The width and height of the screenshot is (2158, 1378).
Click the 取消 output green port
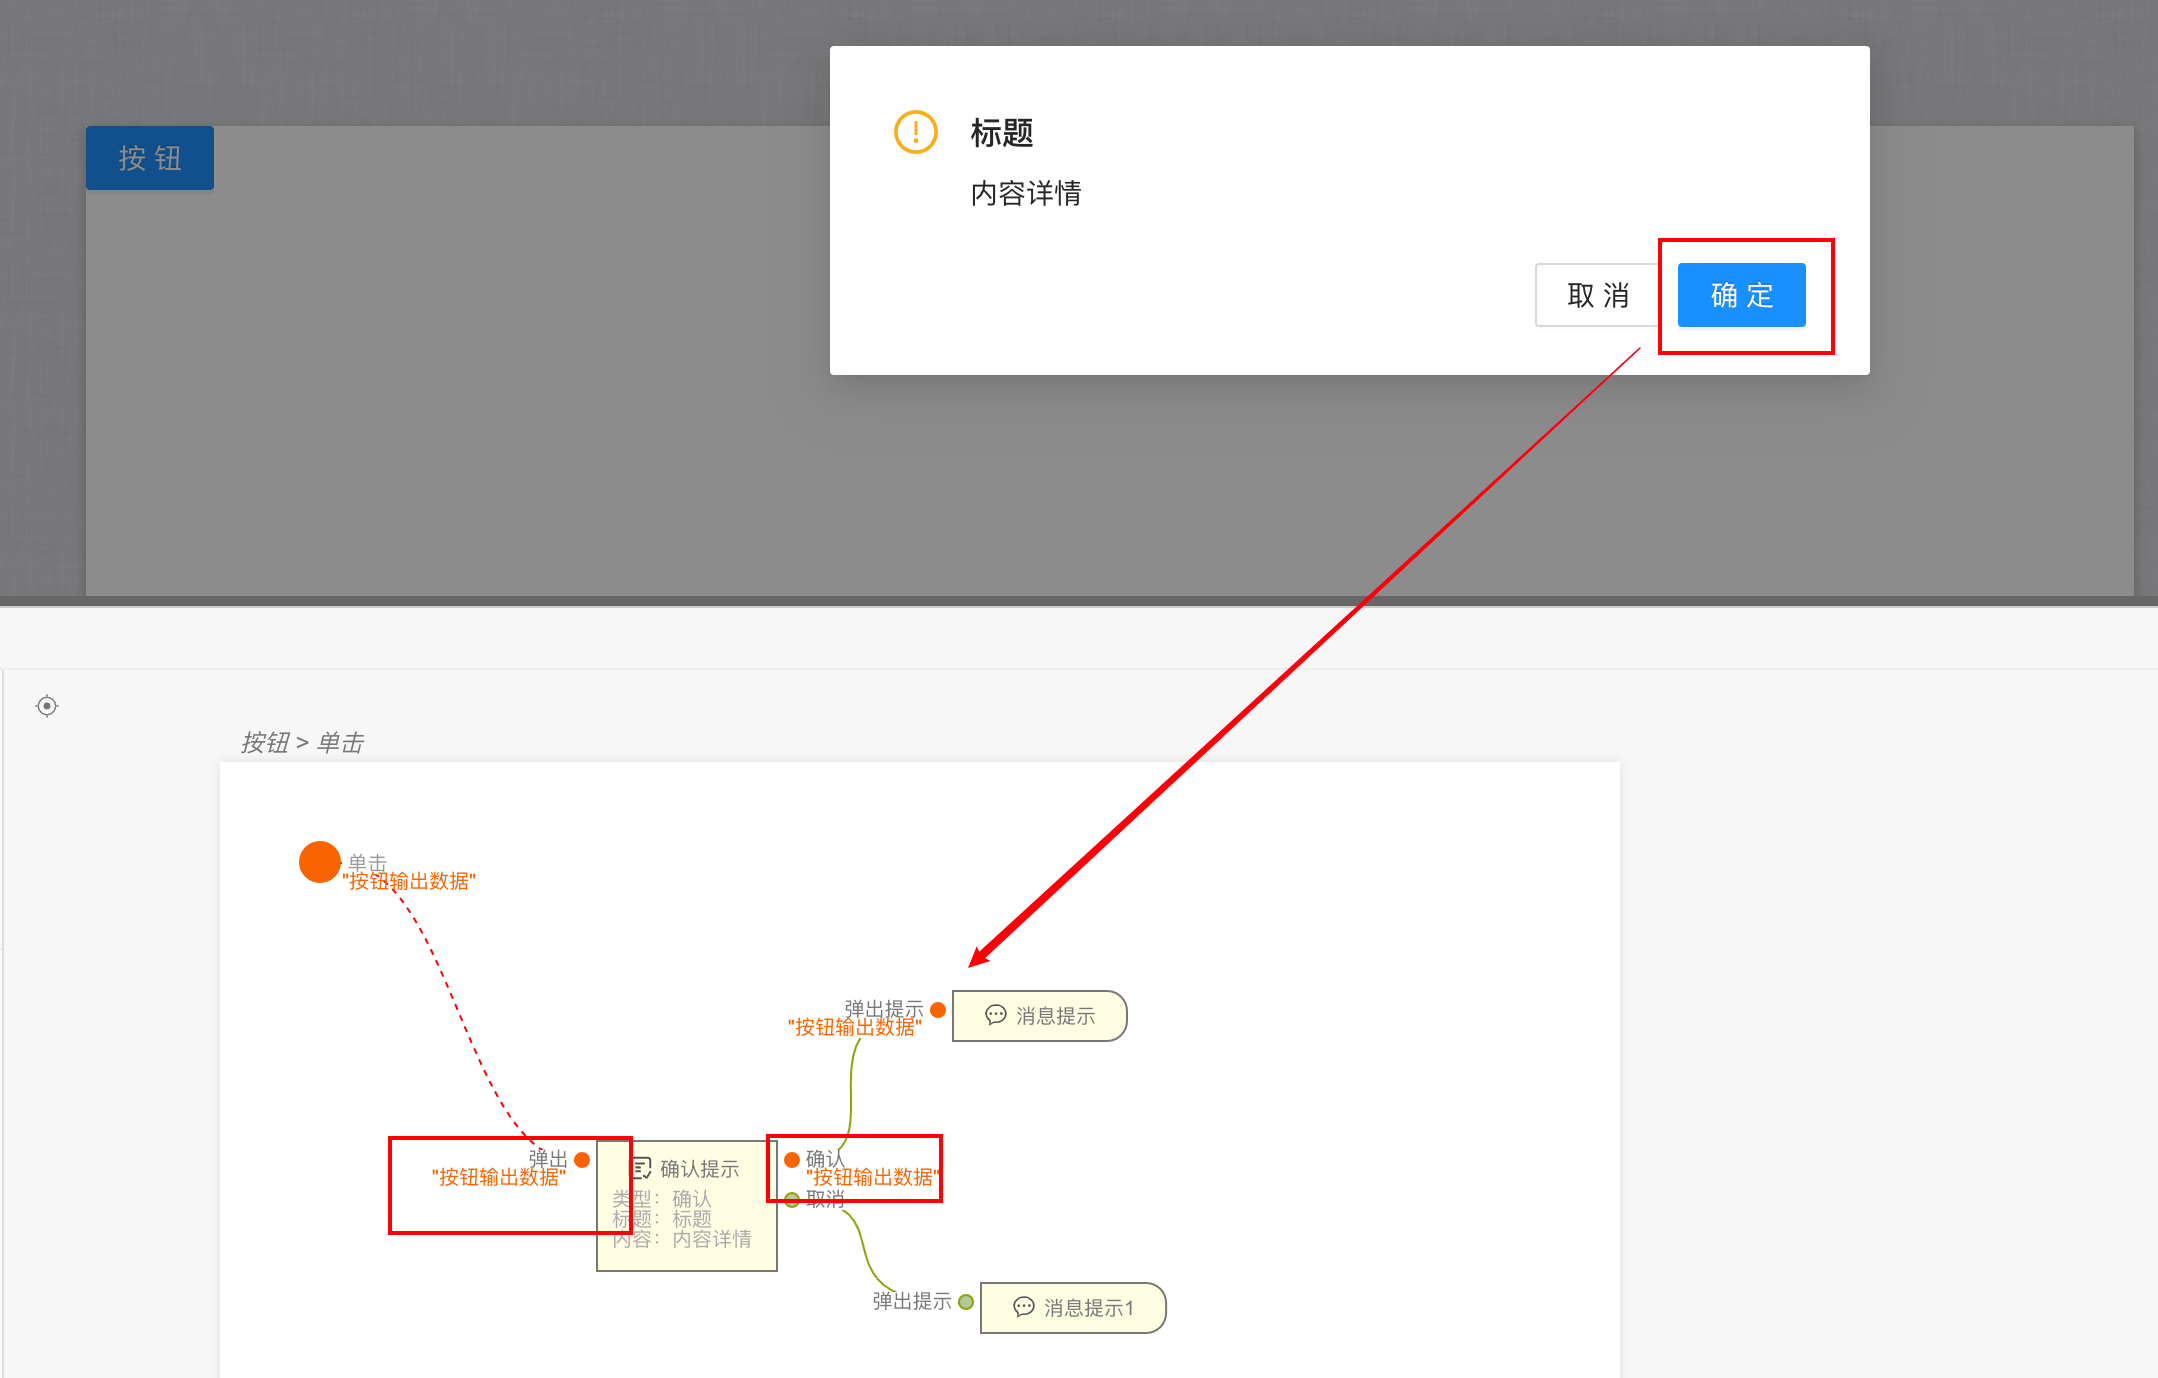coord(792,1200)
